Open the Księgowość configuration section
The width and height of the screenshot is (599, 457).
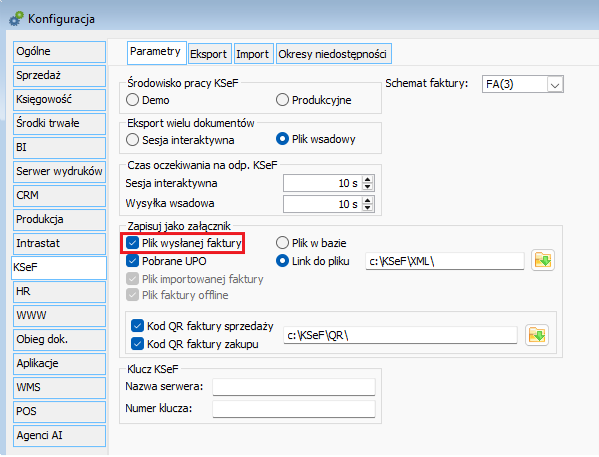coord(59,99)
